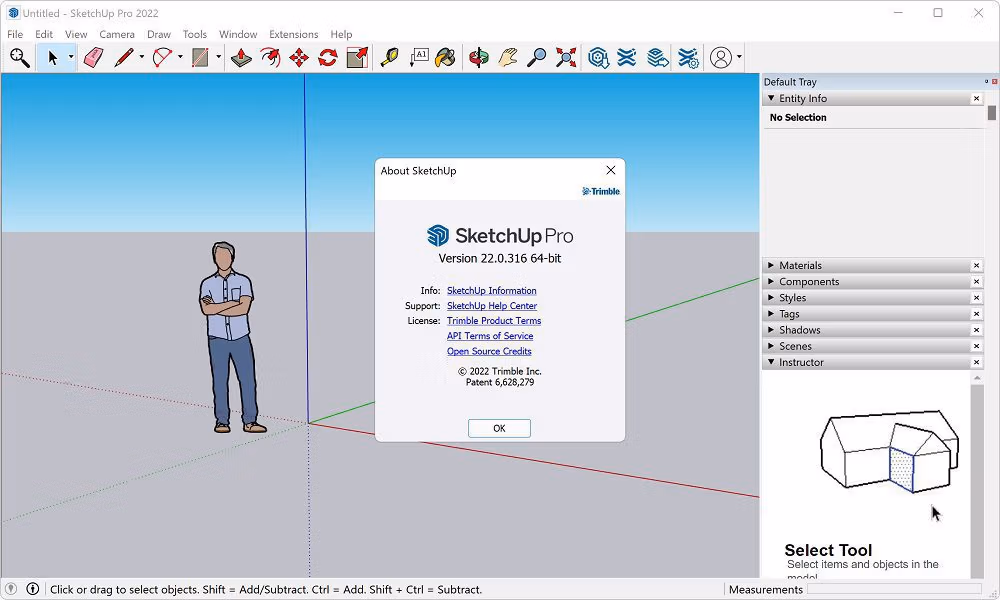Select the Rectangle shape tool
The height and width of the screenshot is (600, 1000).
[200, 58]
